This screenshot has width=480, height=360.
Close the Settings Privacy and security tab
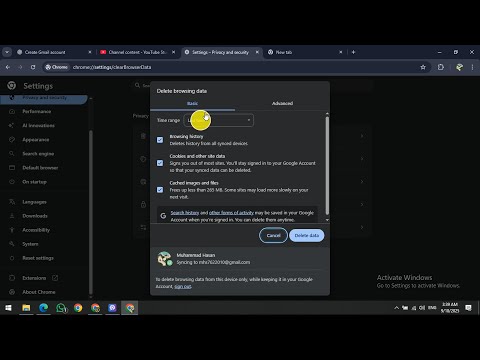[257, 52]
